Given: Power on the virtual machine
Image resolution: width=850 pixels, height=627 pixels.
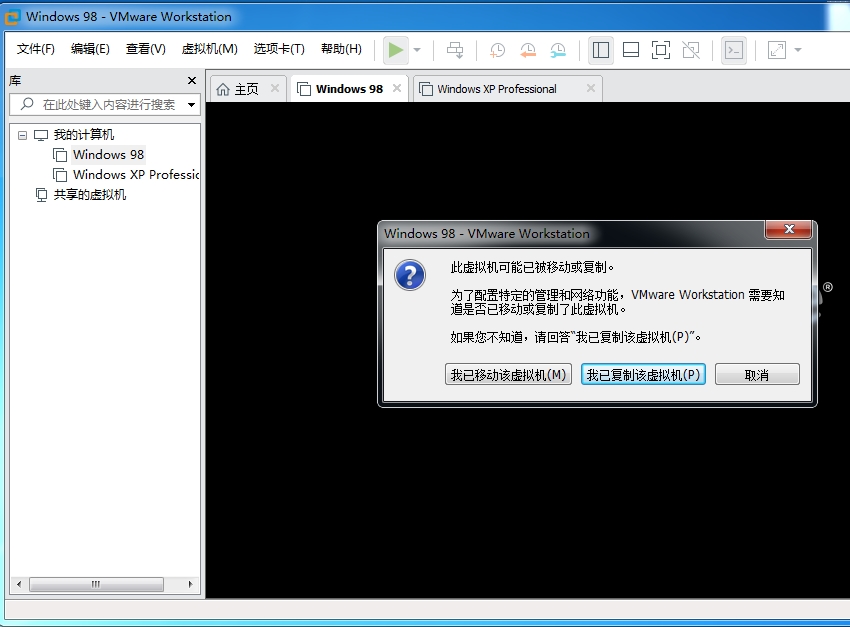Looking at the screenshot, I should tap(396, 49).
